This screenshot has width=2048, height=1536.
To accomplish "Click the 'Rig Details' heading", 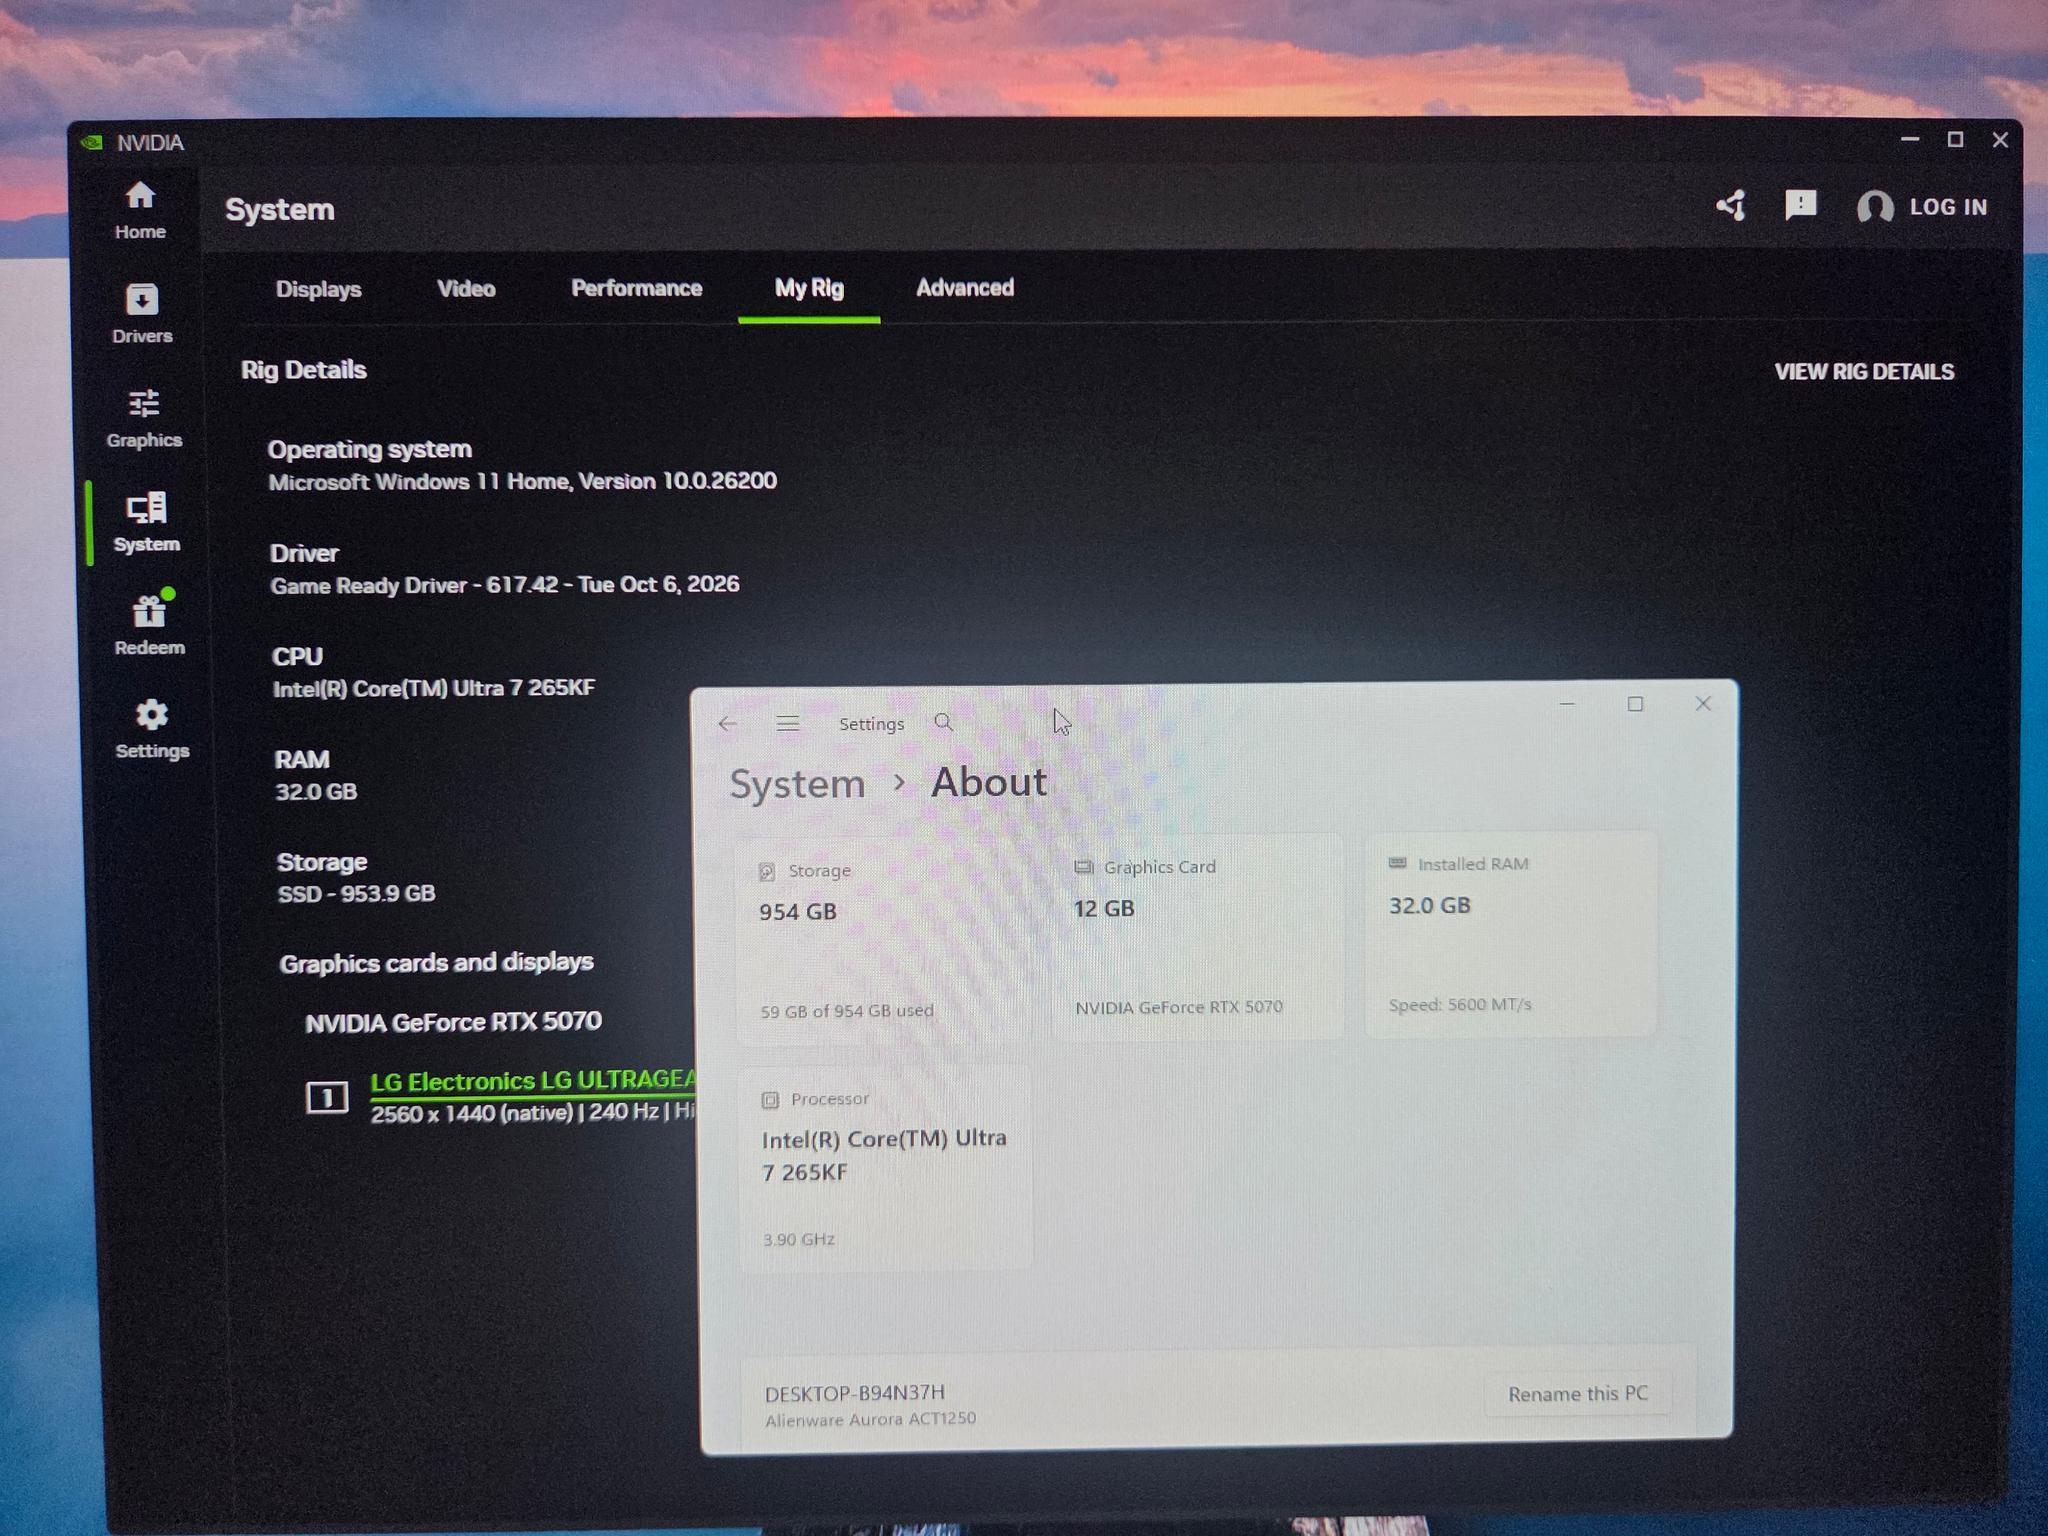I will click(x=304, y=370).
